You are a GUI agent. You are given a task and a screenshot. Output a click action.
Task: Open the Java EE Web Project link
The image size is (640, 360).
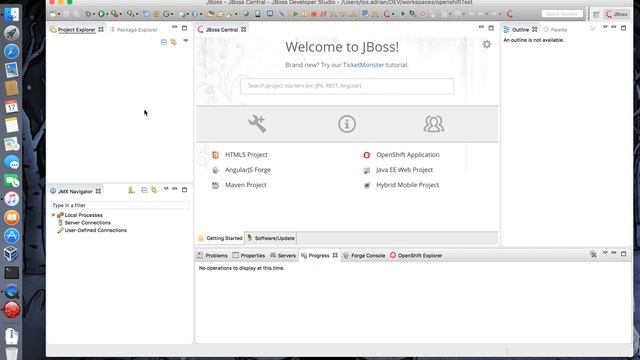[x=404, y=170]
